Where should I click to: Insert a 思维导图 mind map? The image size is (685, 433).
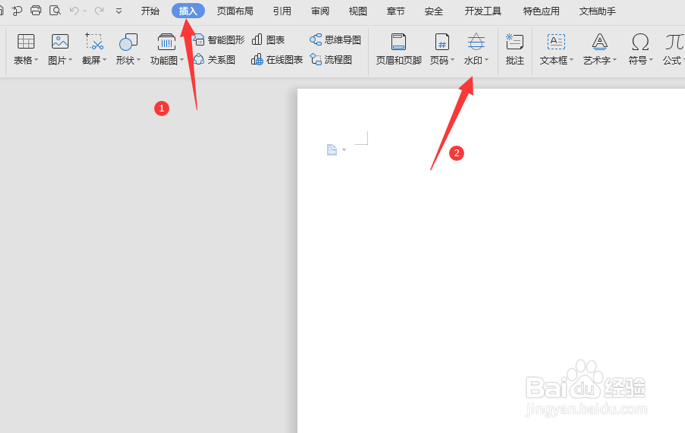coord(336,40)
